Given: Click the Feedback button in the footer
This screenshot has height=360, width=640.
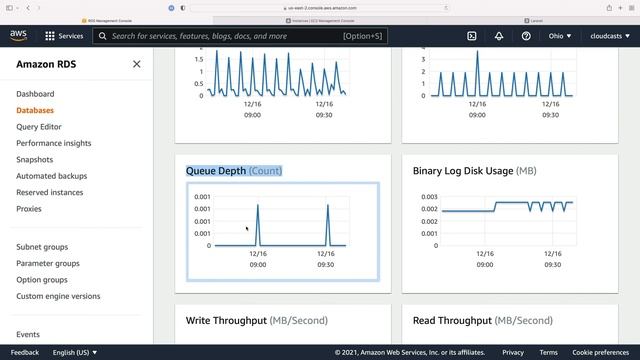Looking at the screenshot, I should click(x=25, y=352).
